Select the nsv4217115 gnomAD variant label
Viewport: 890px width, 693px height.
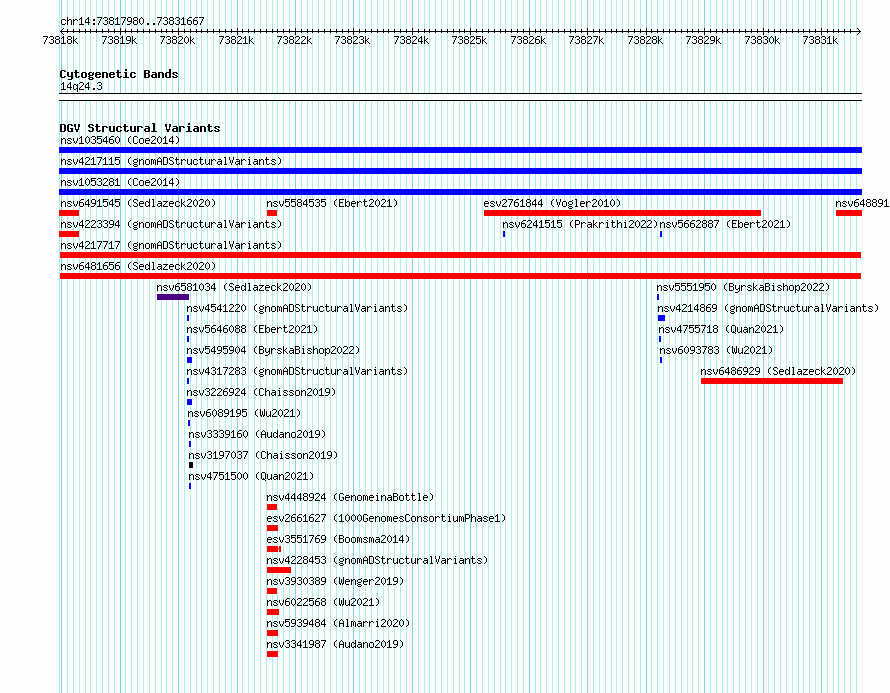click(171, 161)
